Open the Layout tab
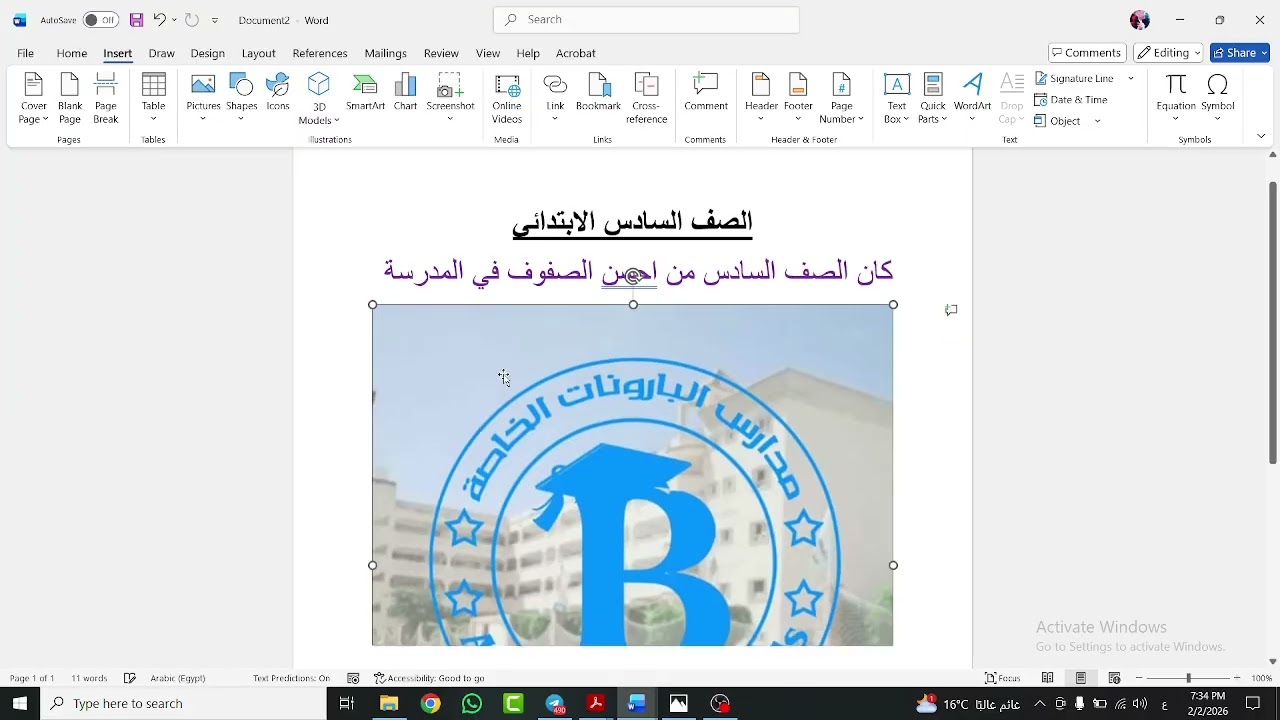Viewport: 1280px width, 720px height. (x=258, y=53)
